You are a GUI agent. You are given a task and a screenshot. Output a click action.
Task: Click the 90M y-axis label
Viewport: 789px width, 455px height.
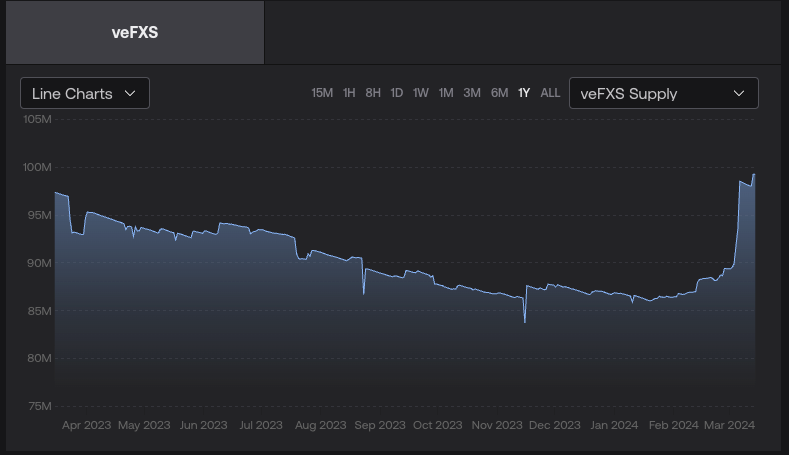pos(39,263)
